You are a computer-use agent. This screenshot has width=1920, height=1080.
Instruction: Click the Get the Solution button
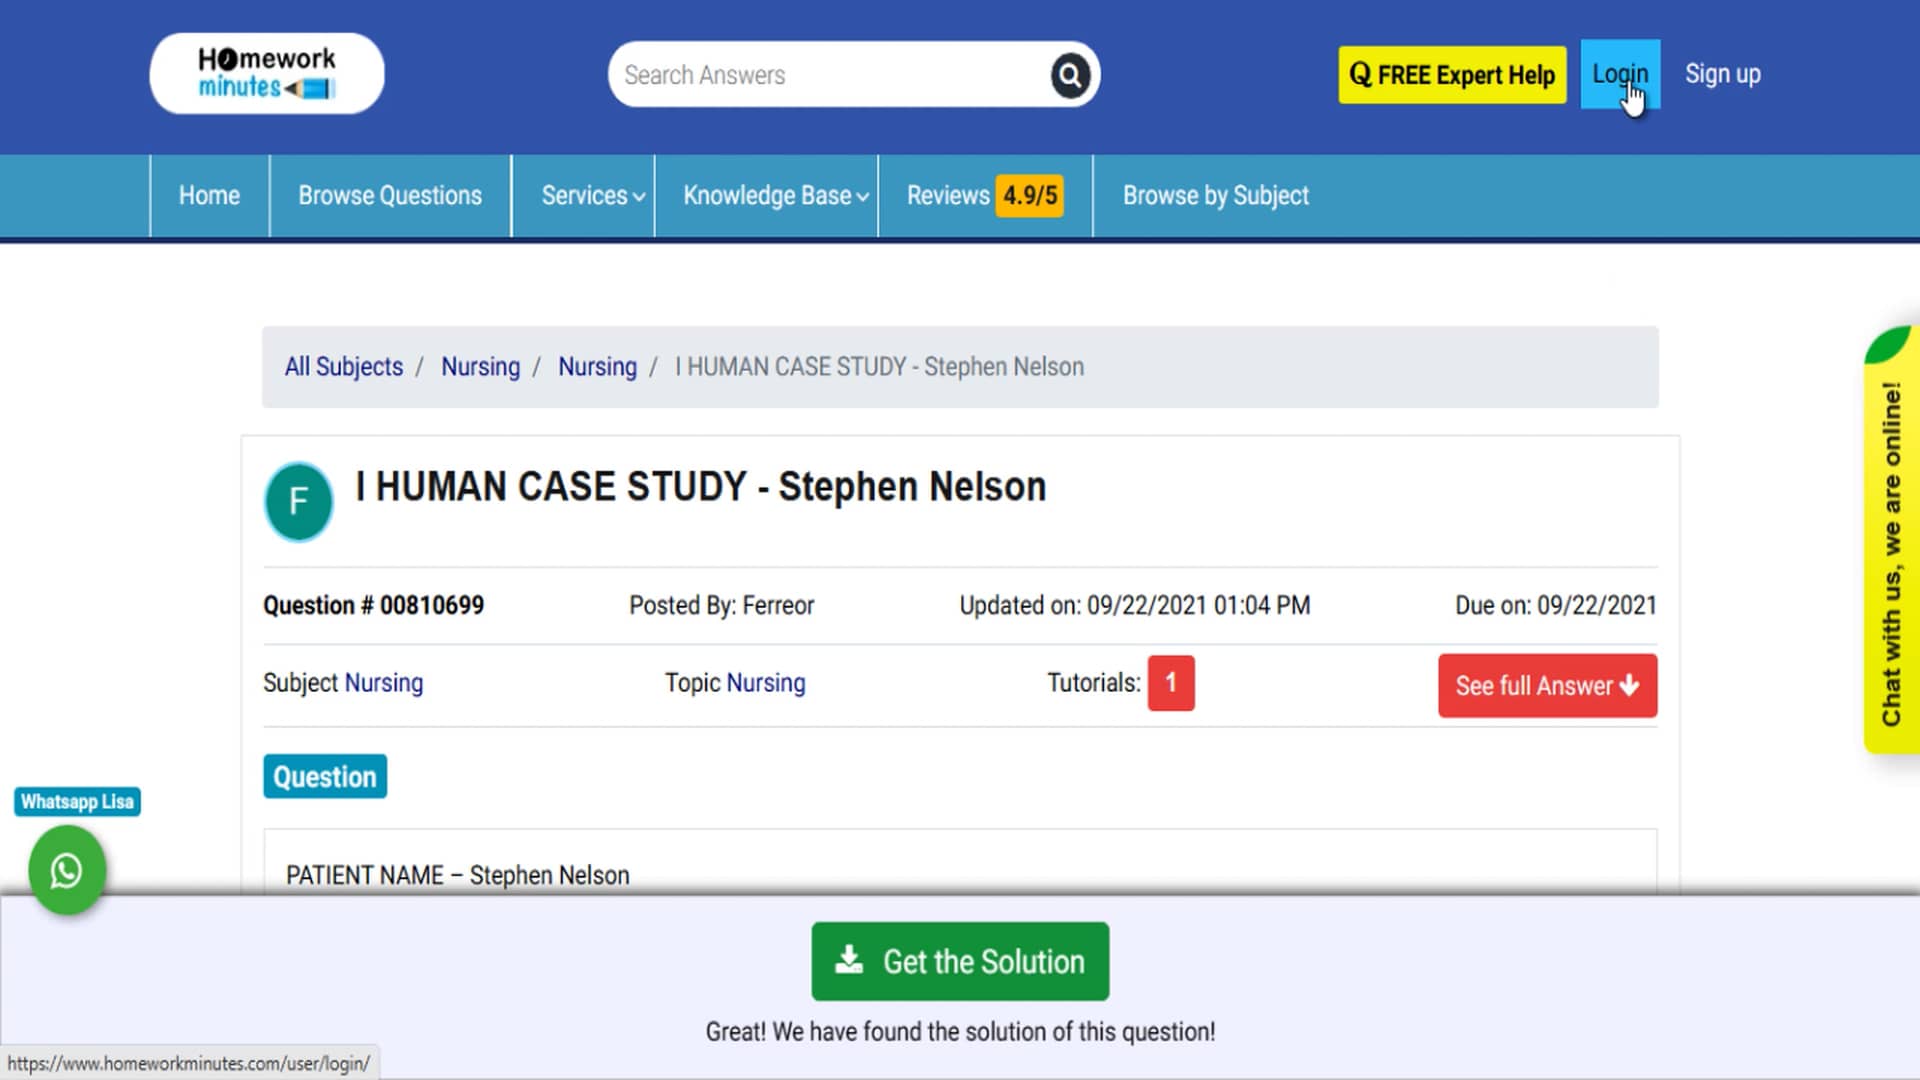click(x=959, y=961)
